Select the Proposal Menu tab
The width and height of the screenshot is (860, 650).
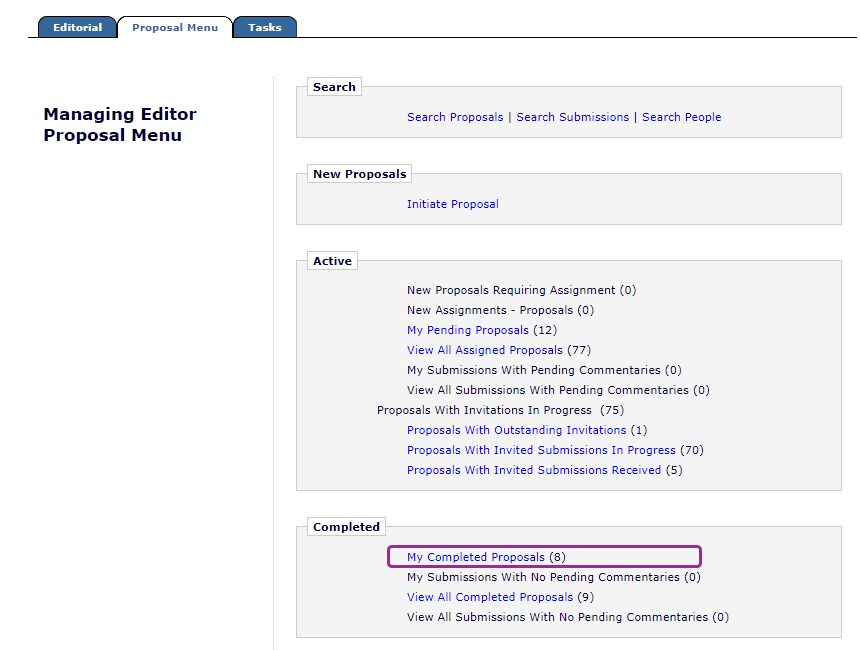pyautogui.click(x=175, y=28)
